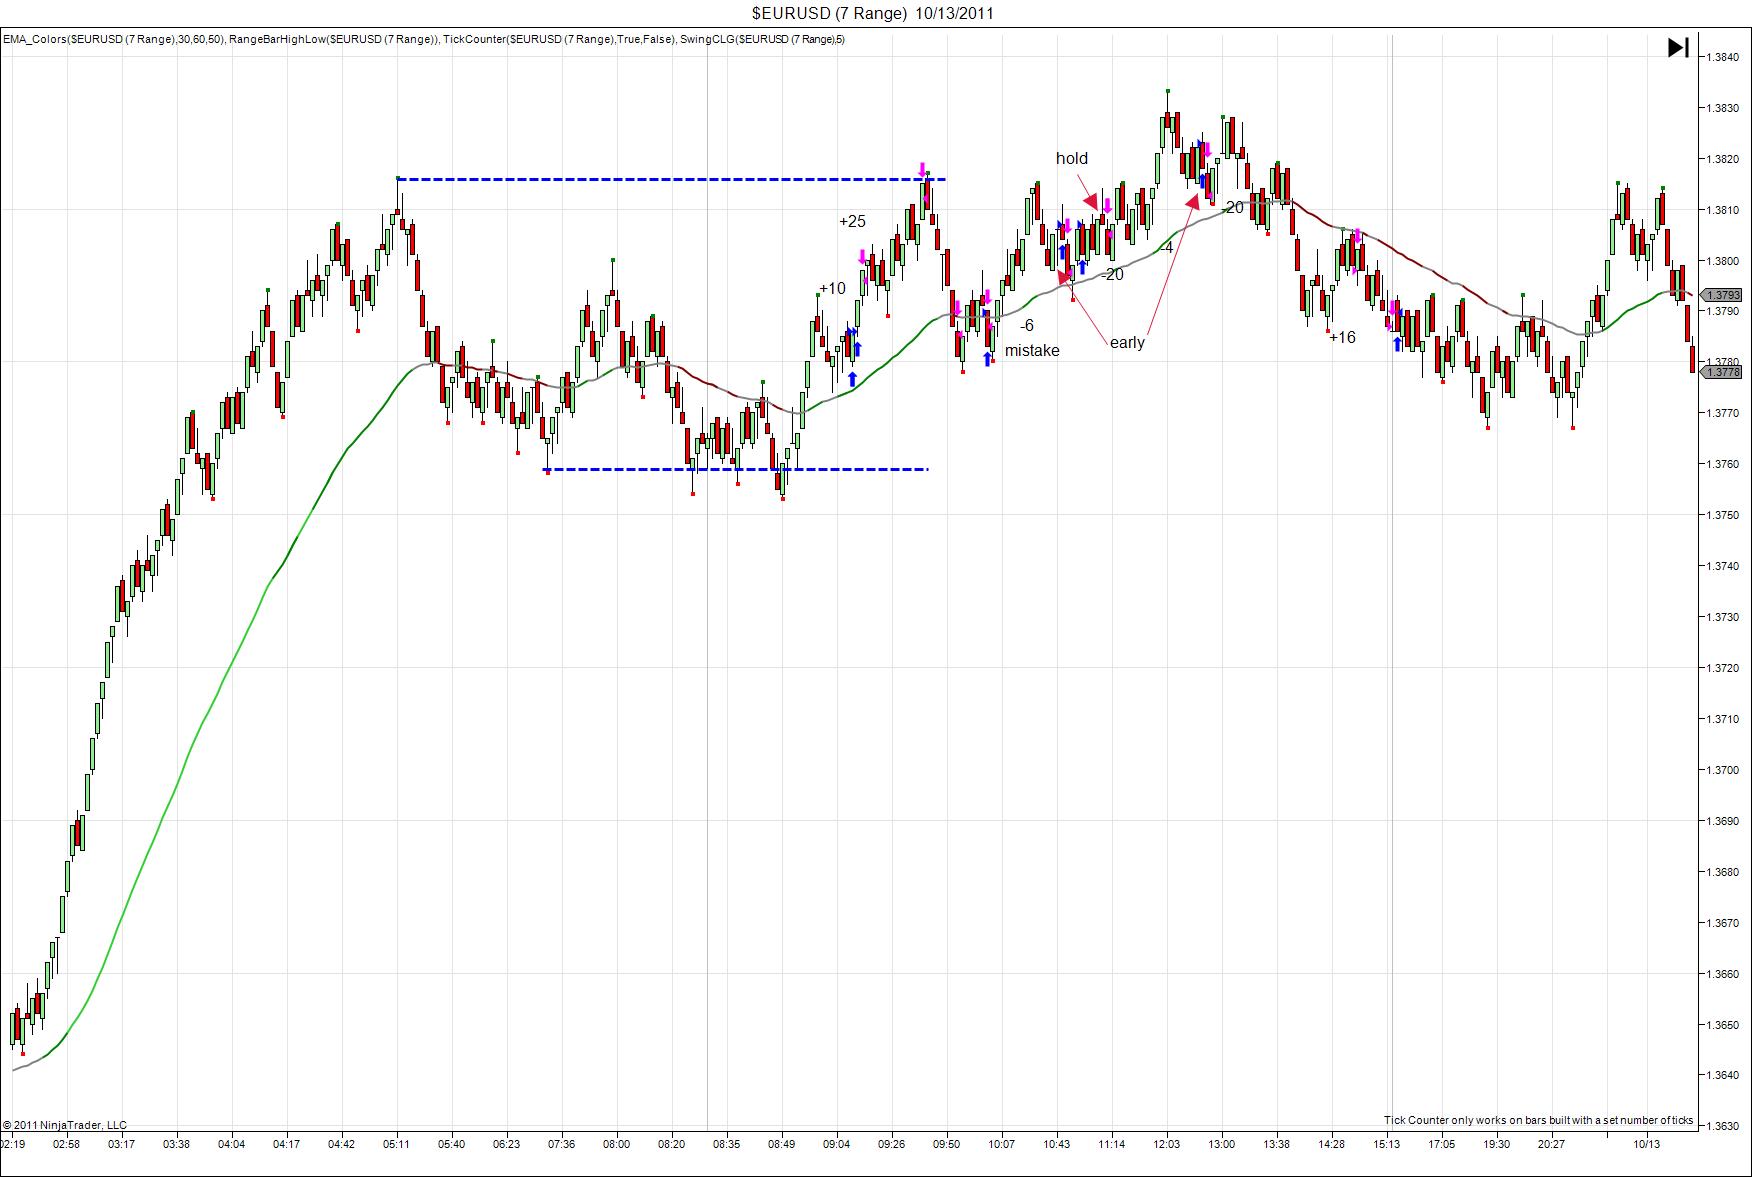Click the 1.3630 price axis label
1752x1177 pixels.
1725,1126
